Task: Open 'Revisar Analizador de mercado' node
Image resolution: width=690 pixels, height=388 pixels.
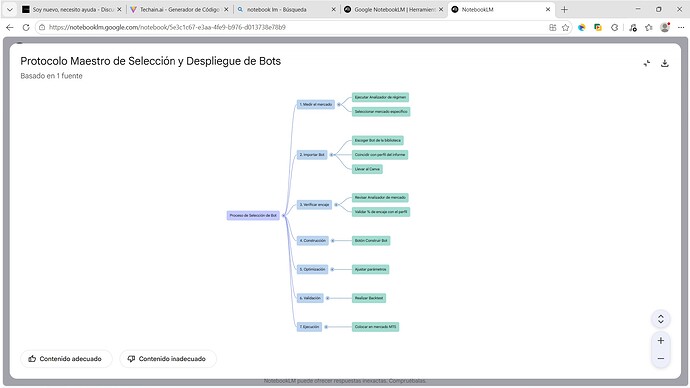Action: click(x=380, y=198)
